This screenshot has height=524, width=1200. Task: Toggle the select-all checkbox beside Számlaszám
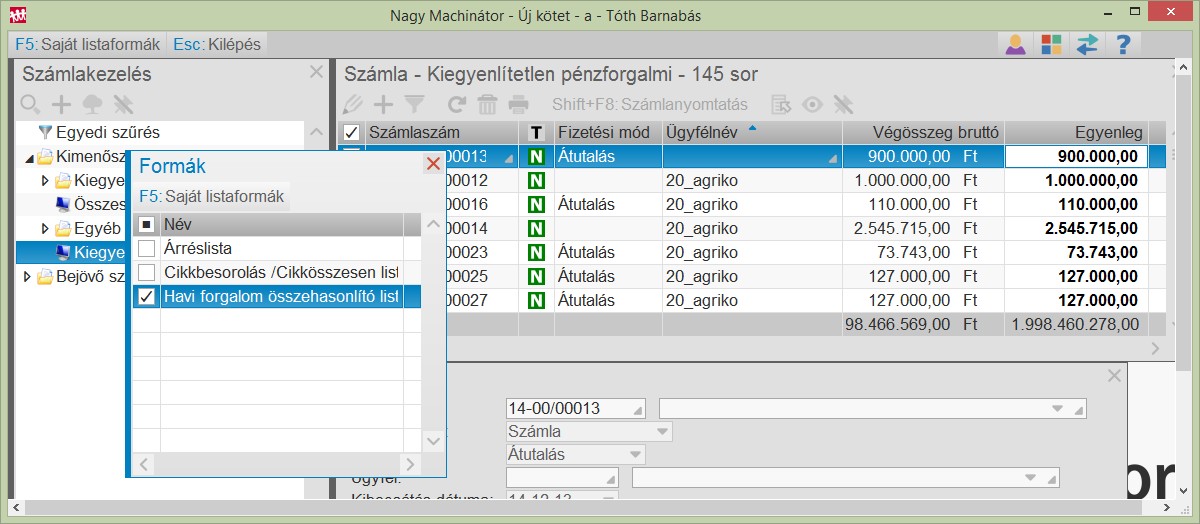tap(351, 132)
